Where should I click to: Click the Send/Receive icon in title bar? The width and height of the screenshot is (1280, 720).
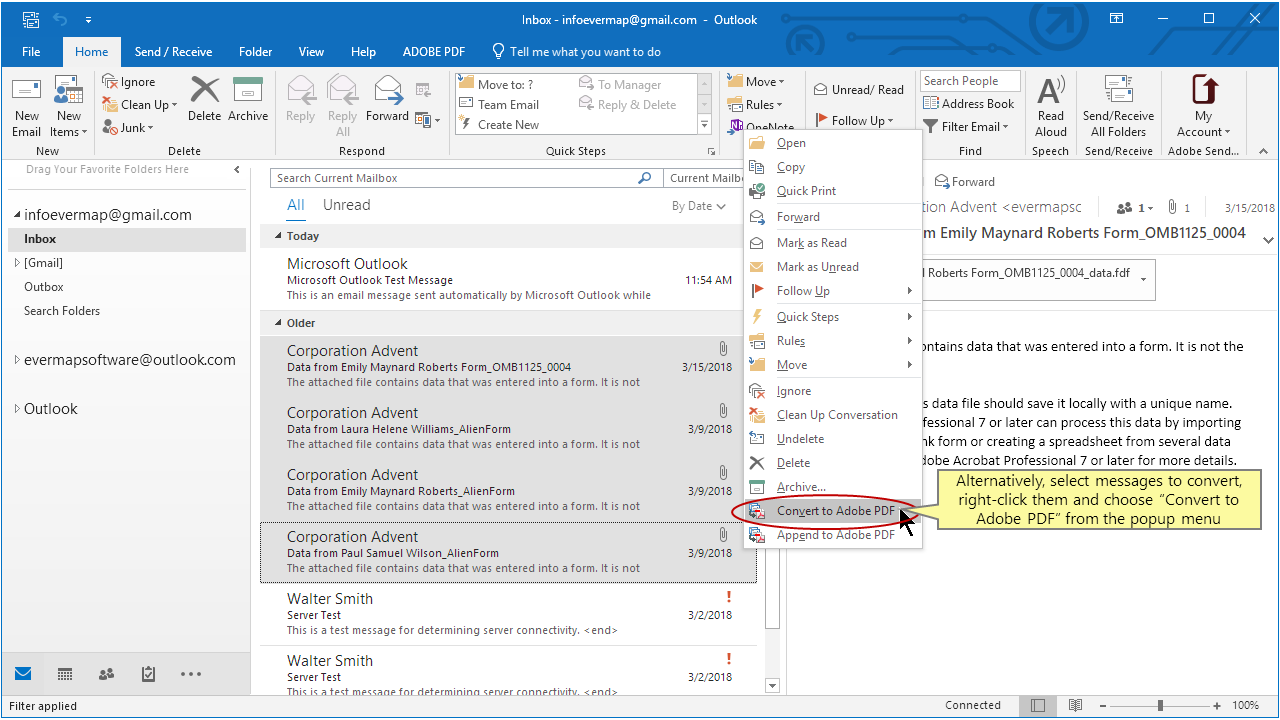pyautogui.click(x=30, y=20)
